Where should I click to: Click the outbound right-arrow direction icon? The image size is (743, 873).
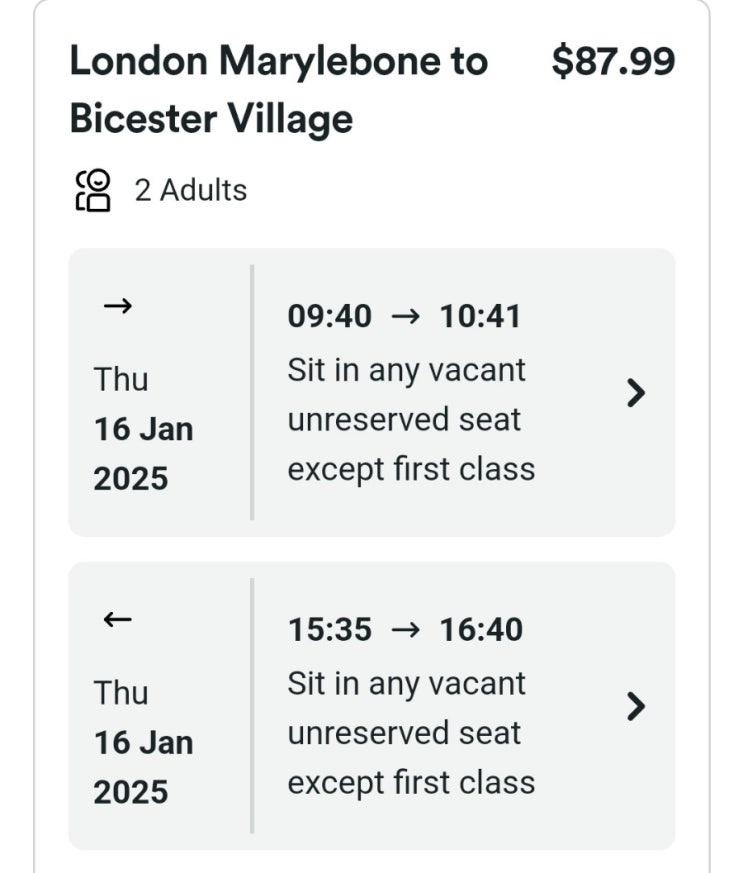[x=117, y=307]
